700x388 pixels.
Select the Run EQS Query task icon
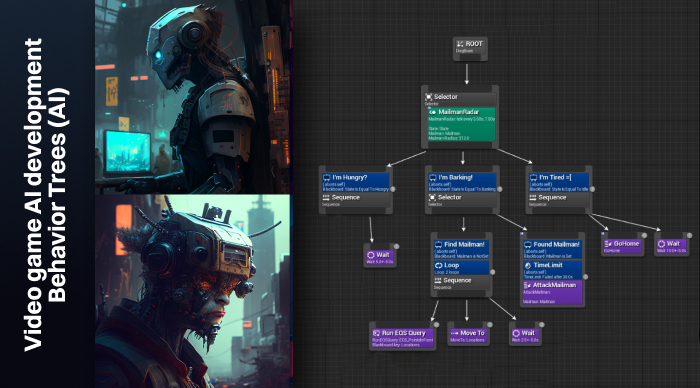(376, 333)
